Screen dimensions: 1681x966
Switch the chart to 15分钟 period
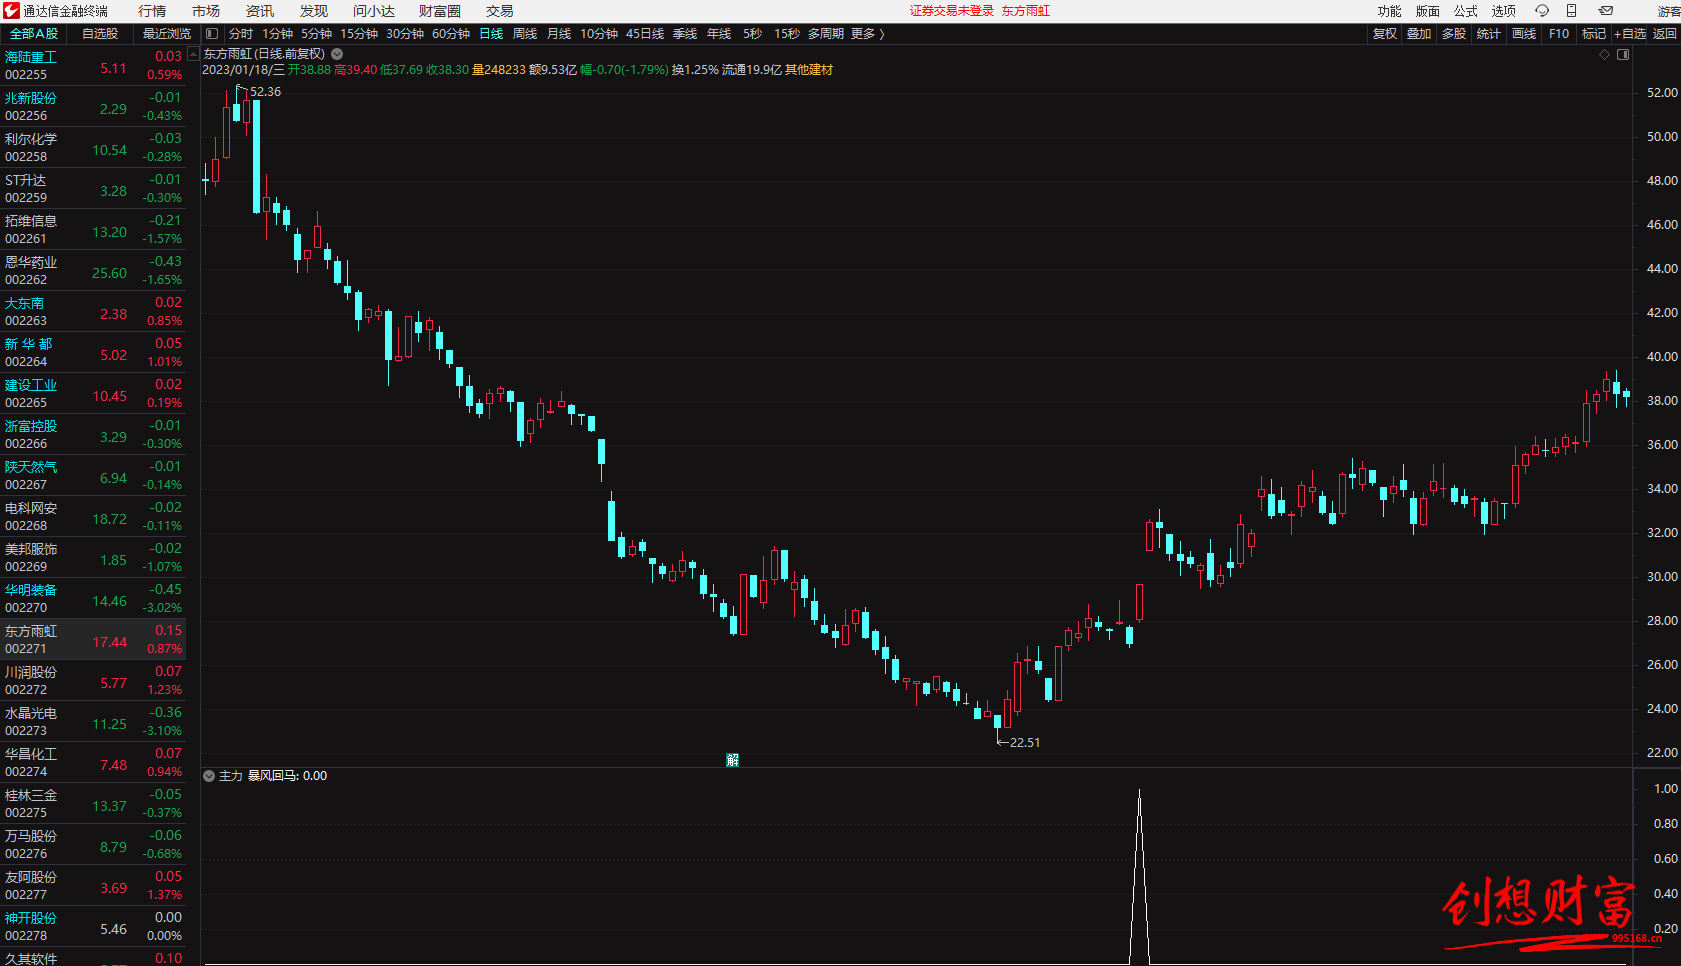pyautogui.click(x=359, y=34)
